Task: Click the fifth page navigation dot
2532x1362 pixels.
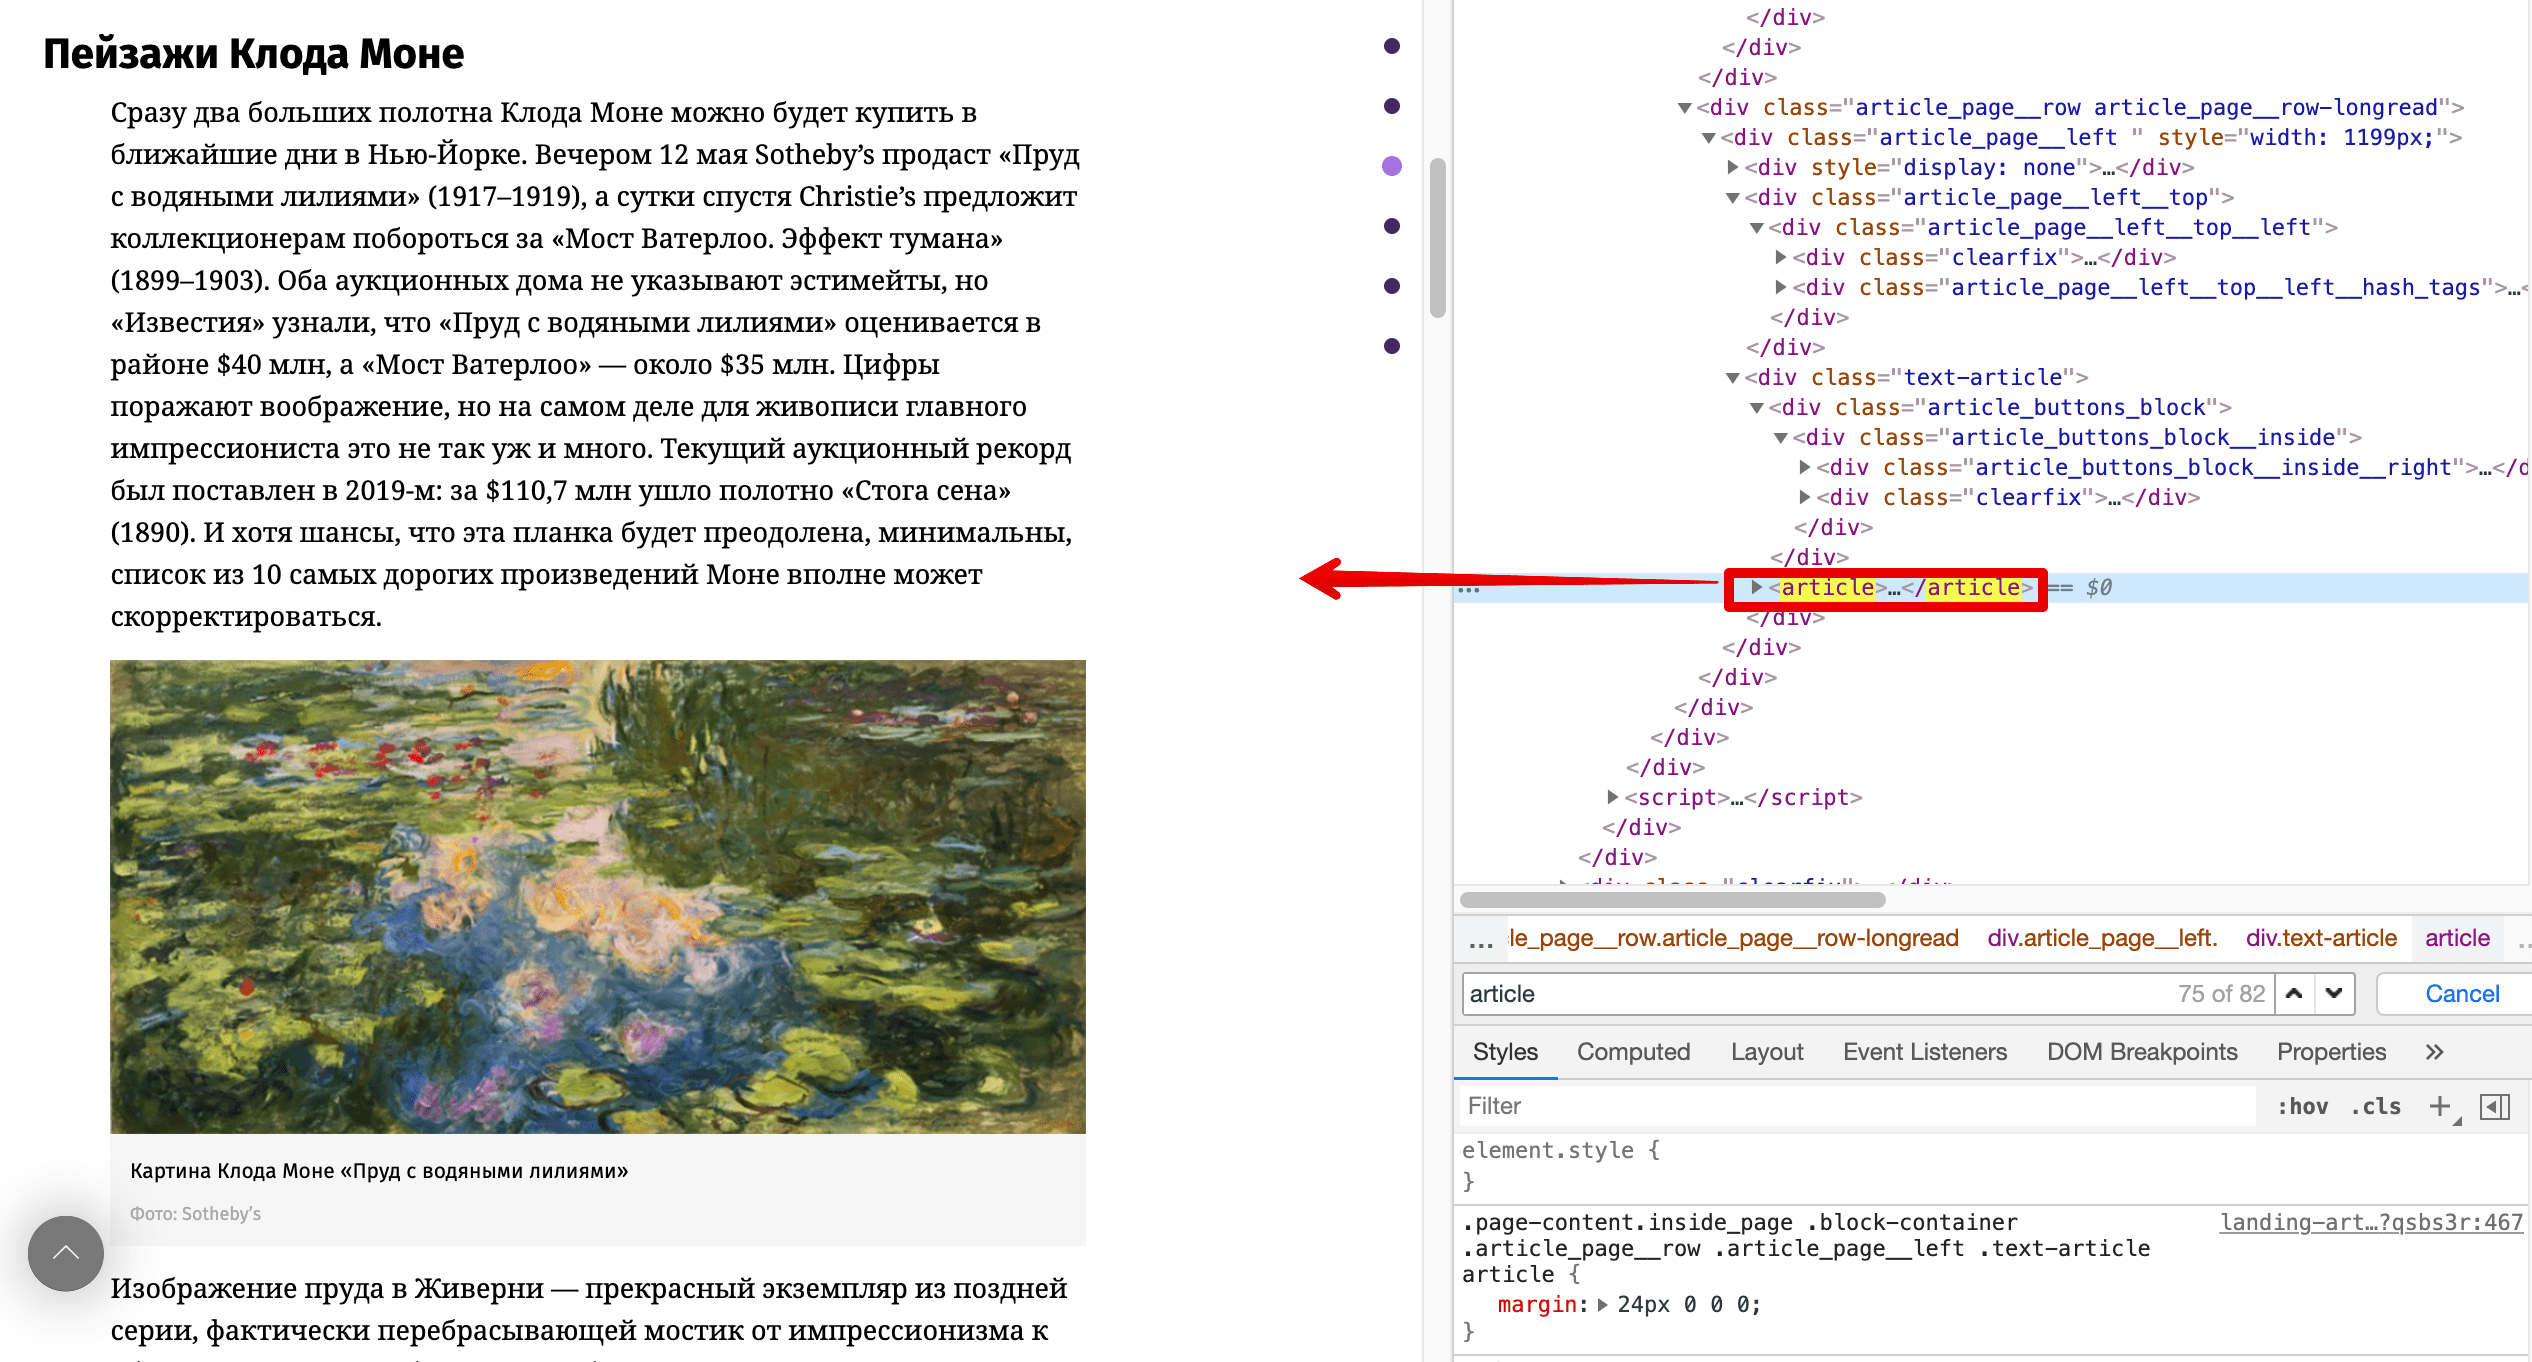Action: click(1391, 286)
